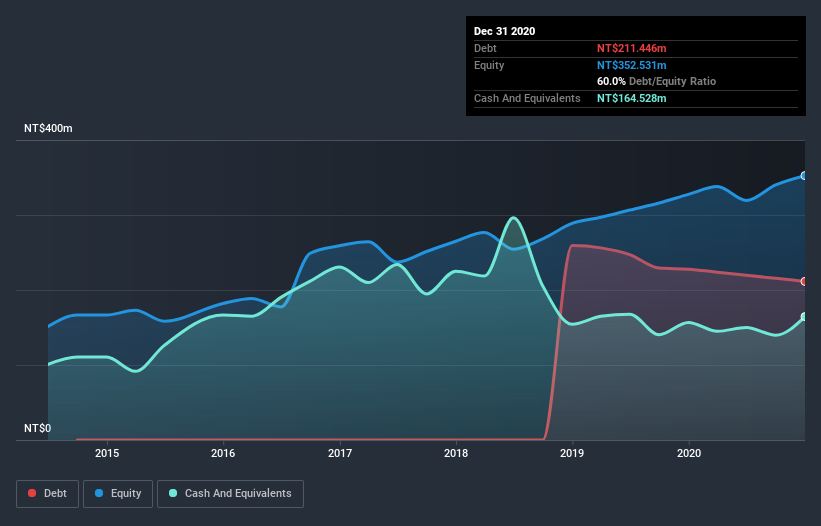Toggle the Equity series legend button
This screenshot has width=821, height=526.
(x=118, y=494)
